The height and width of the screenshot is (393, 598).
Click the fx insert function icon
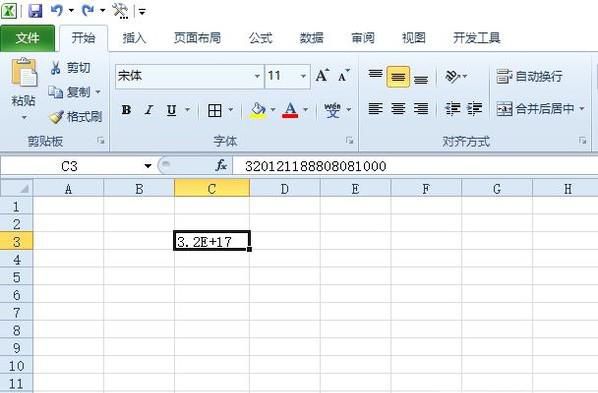pos(221,166)
